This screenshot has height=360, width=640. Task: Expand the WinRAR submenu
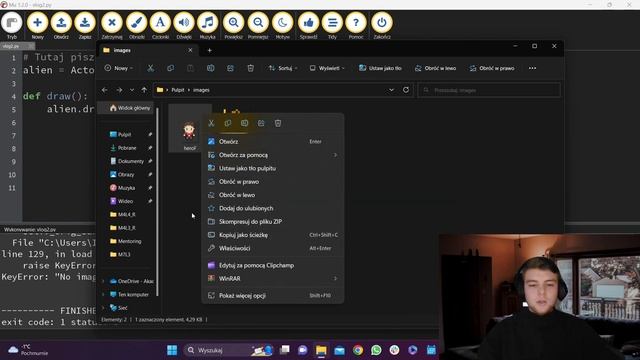pos(273,278)
